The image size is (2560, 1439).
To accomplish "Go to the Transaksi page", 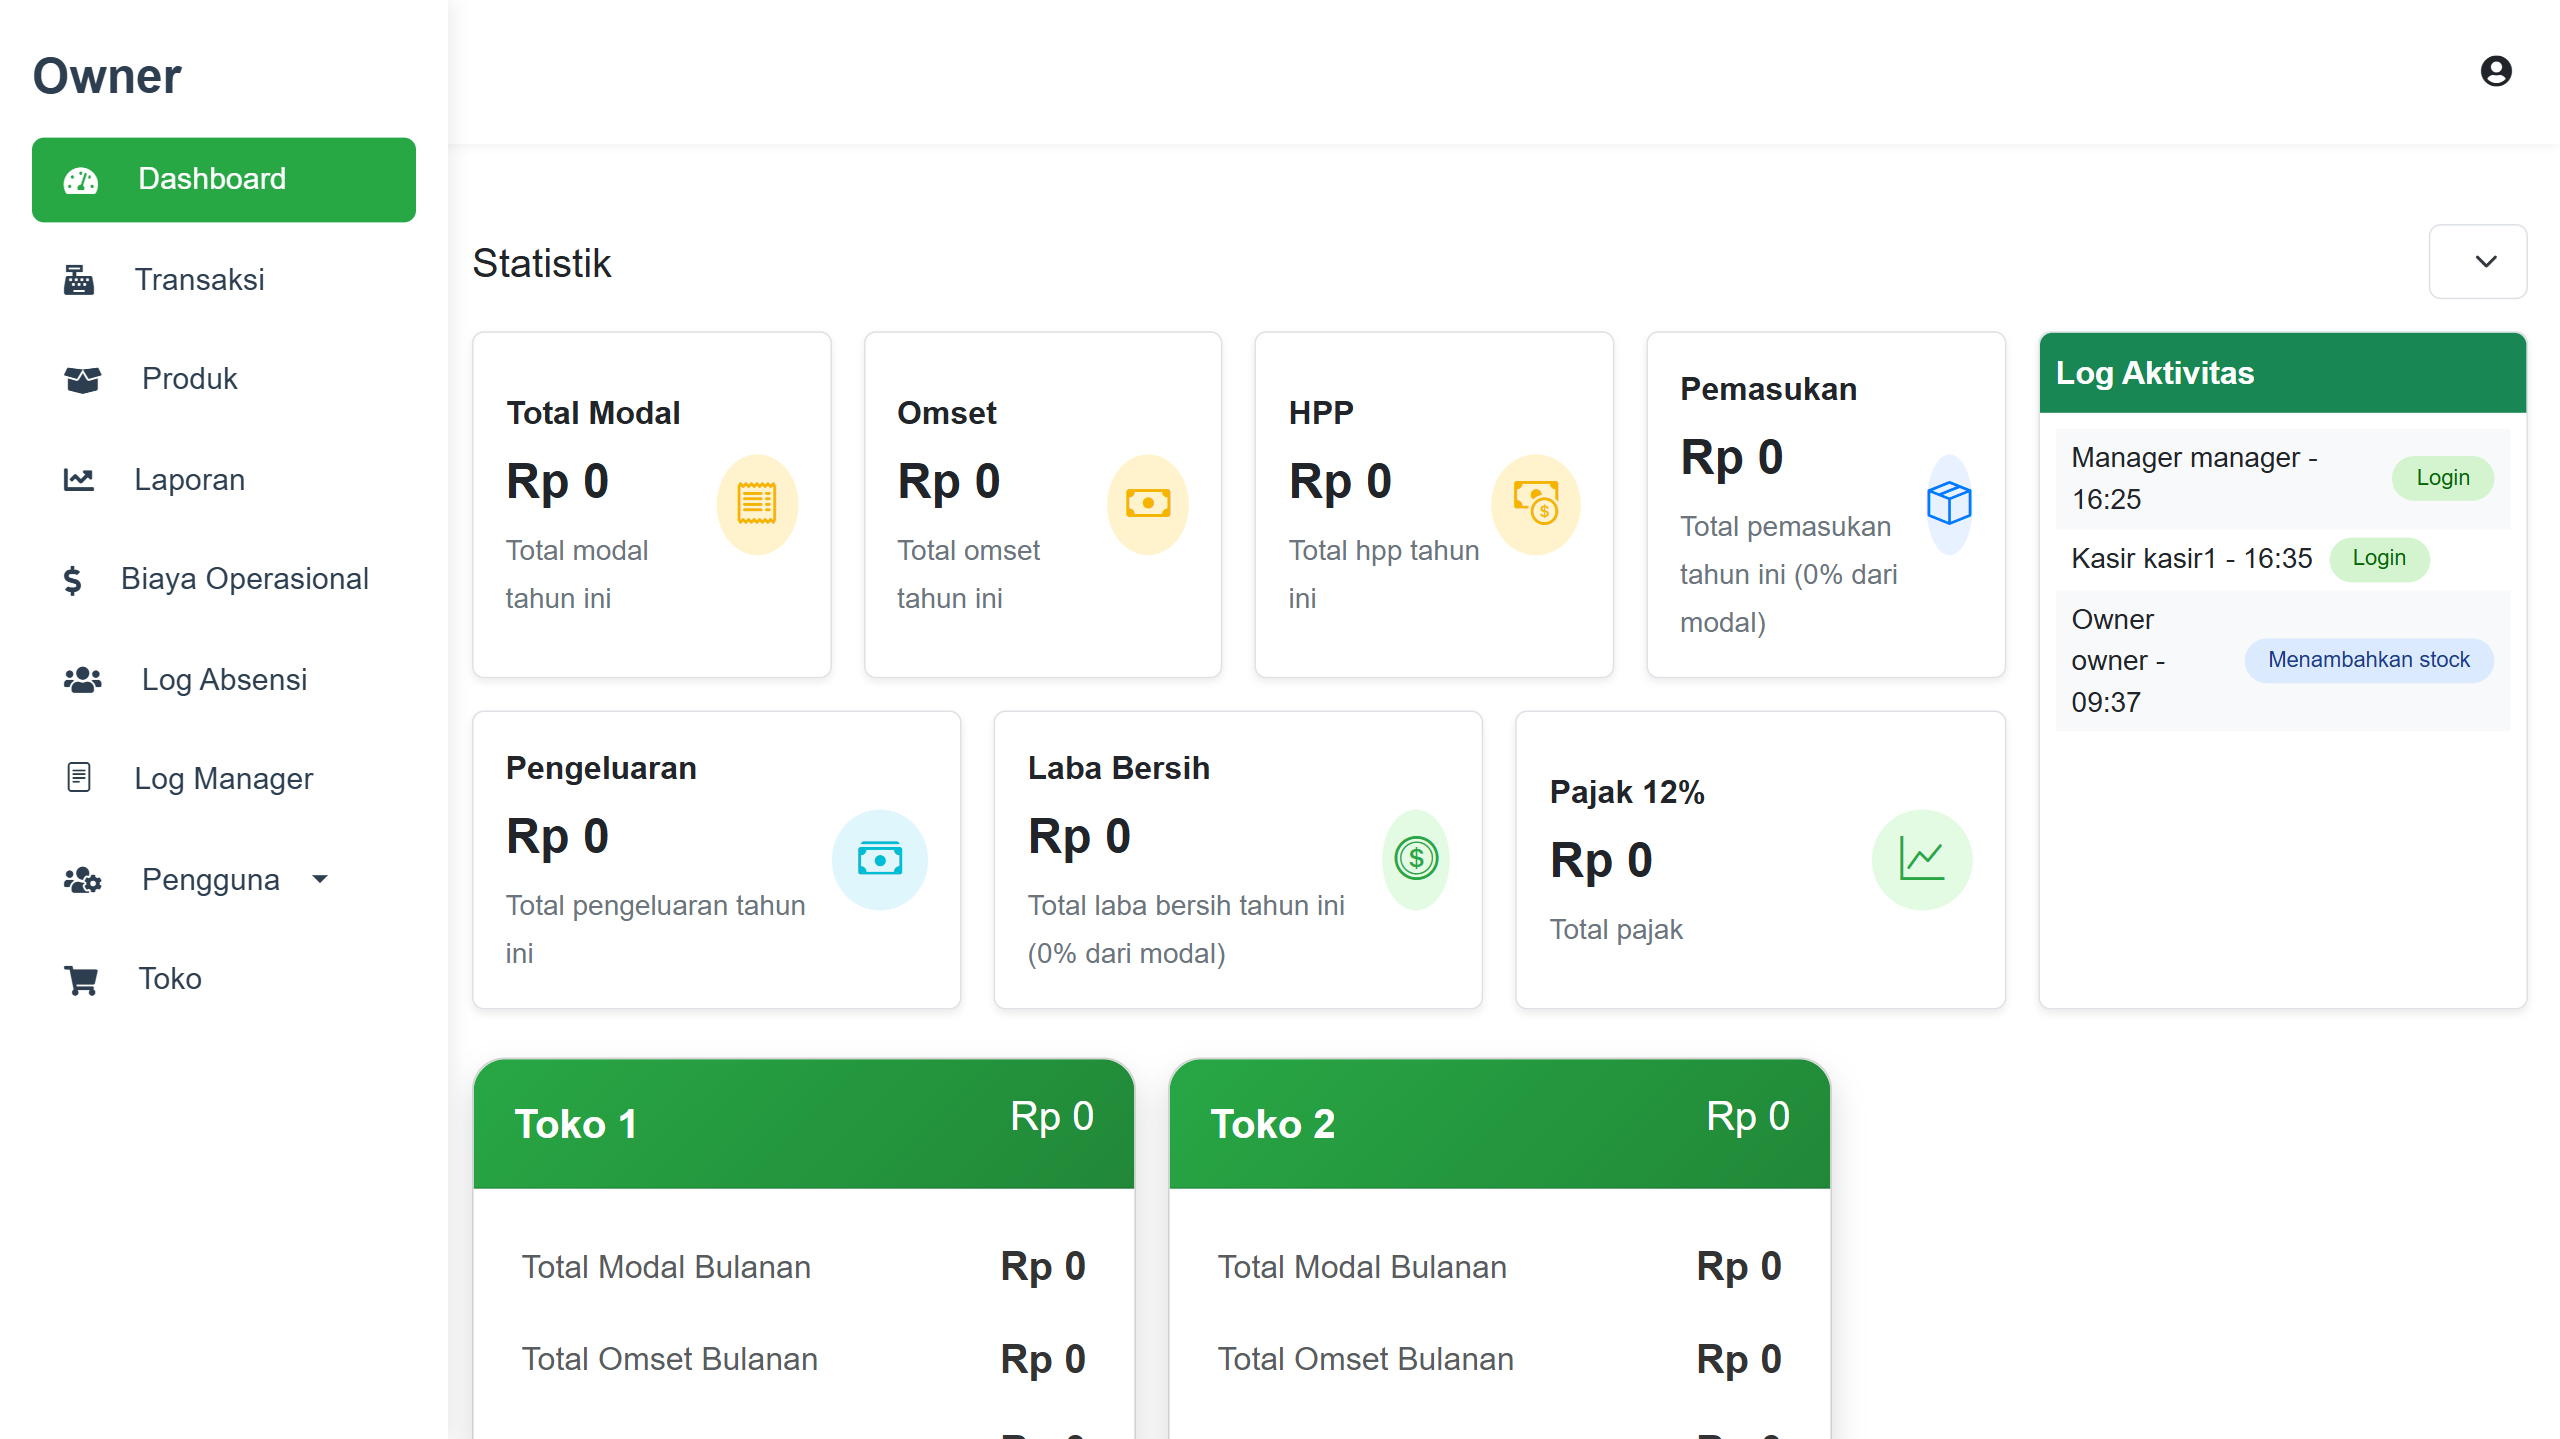I will [199, 280].
